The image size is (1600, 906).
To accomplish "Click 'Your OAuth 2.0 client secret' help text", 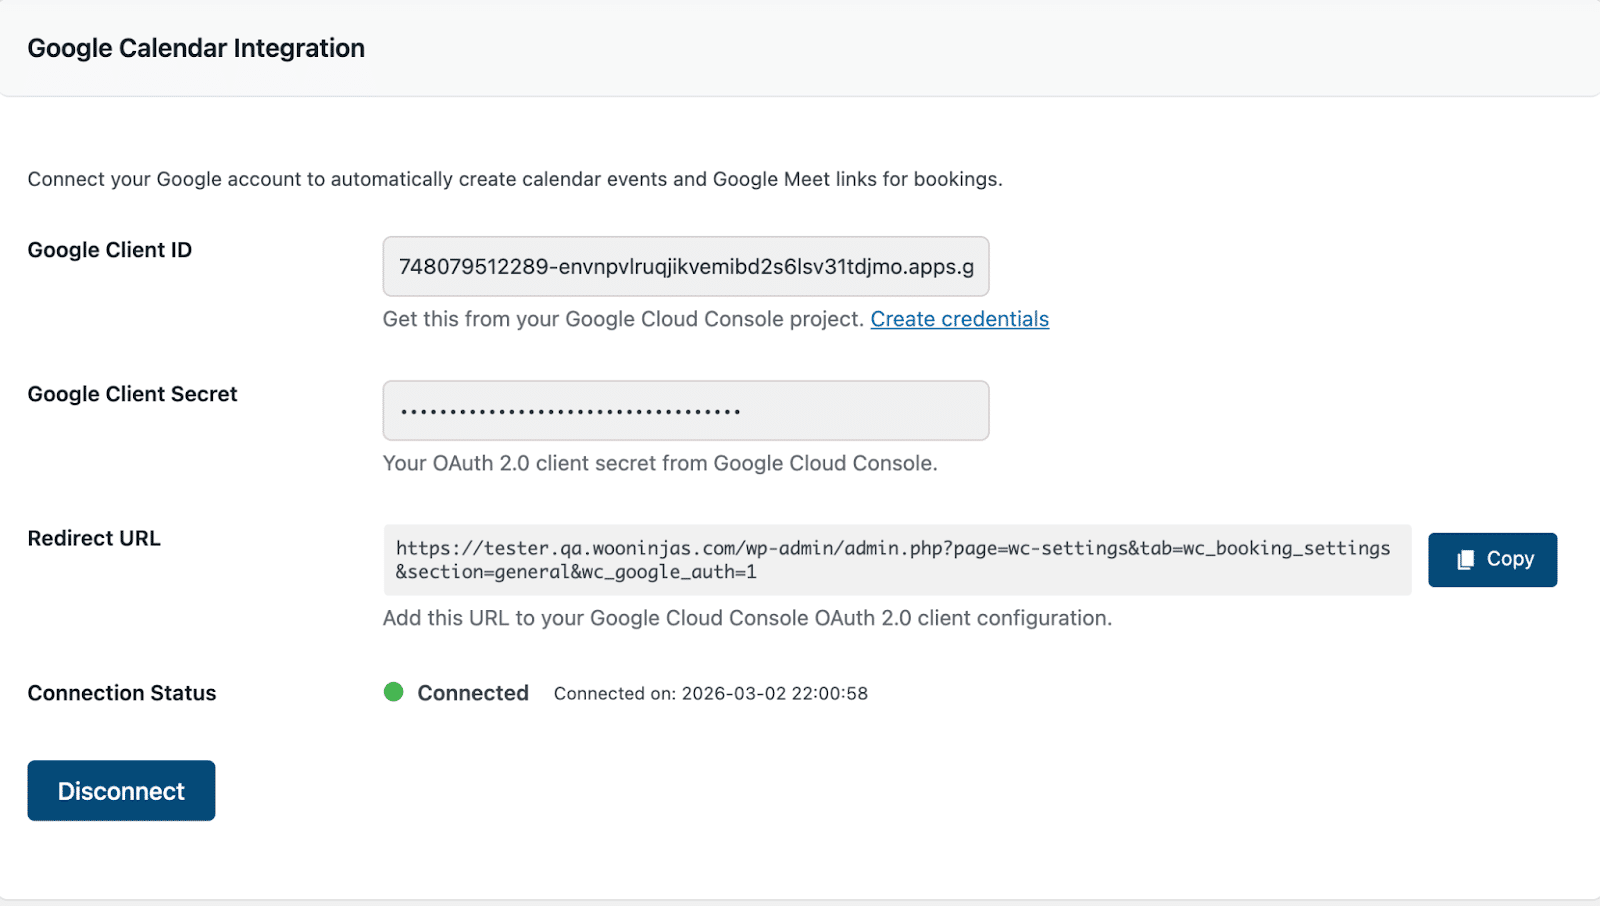I will coord(660,463).
